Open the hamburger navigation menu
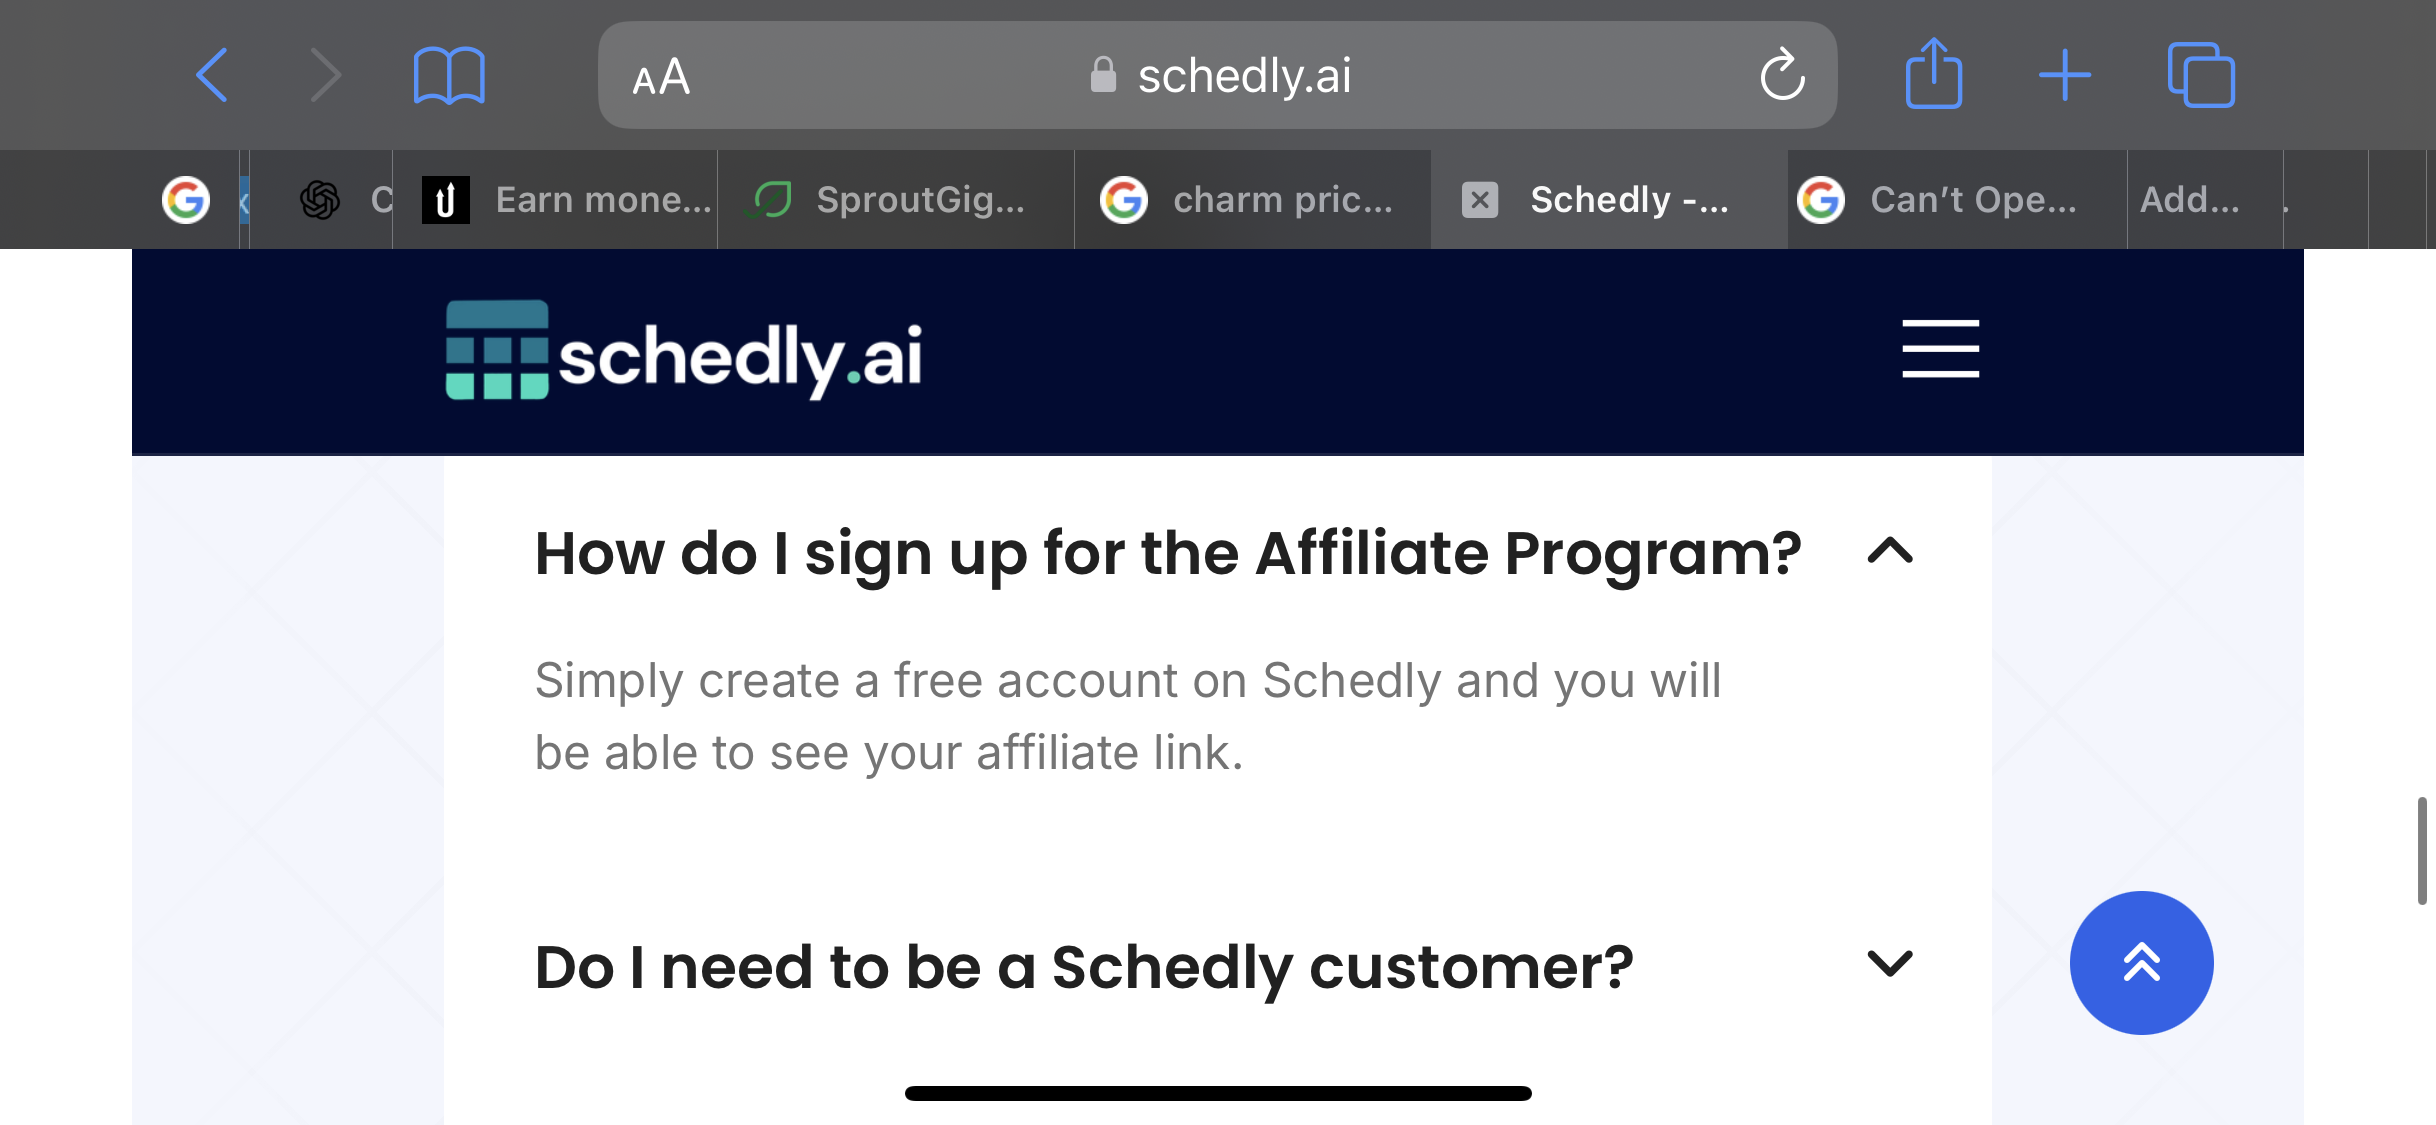The image size is (2436, 1125). pyautogui.click(x=1940, y=349)
